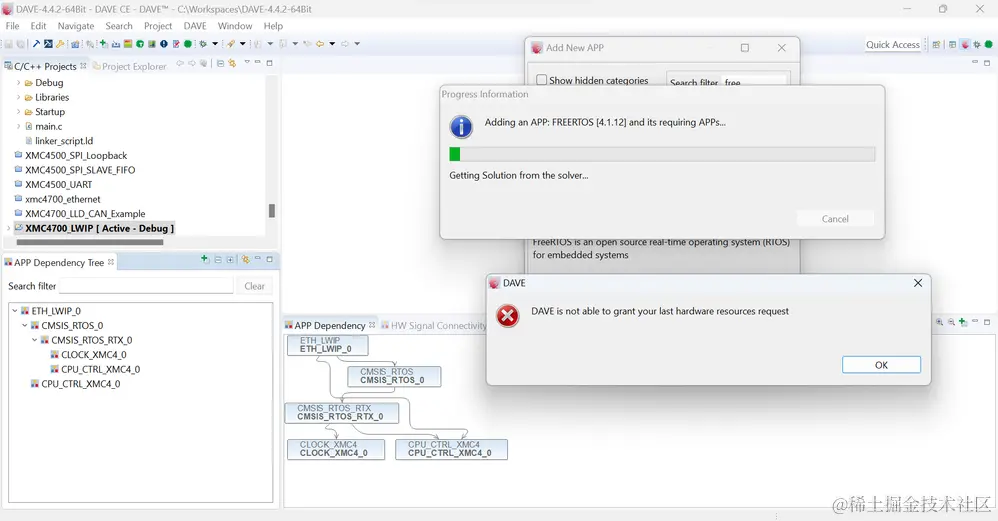Select CLOCK_XMC4_0 in the dependency tree
The image size is (998, 521).
tap(94, 355)
